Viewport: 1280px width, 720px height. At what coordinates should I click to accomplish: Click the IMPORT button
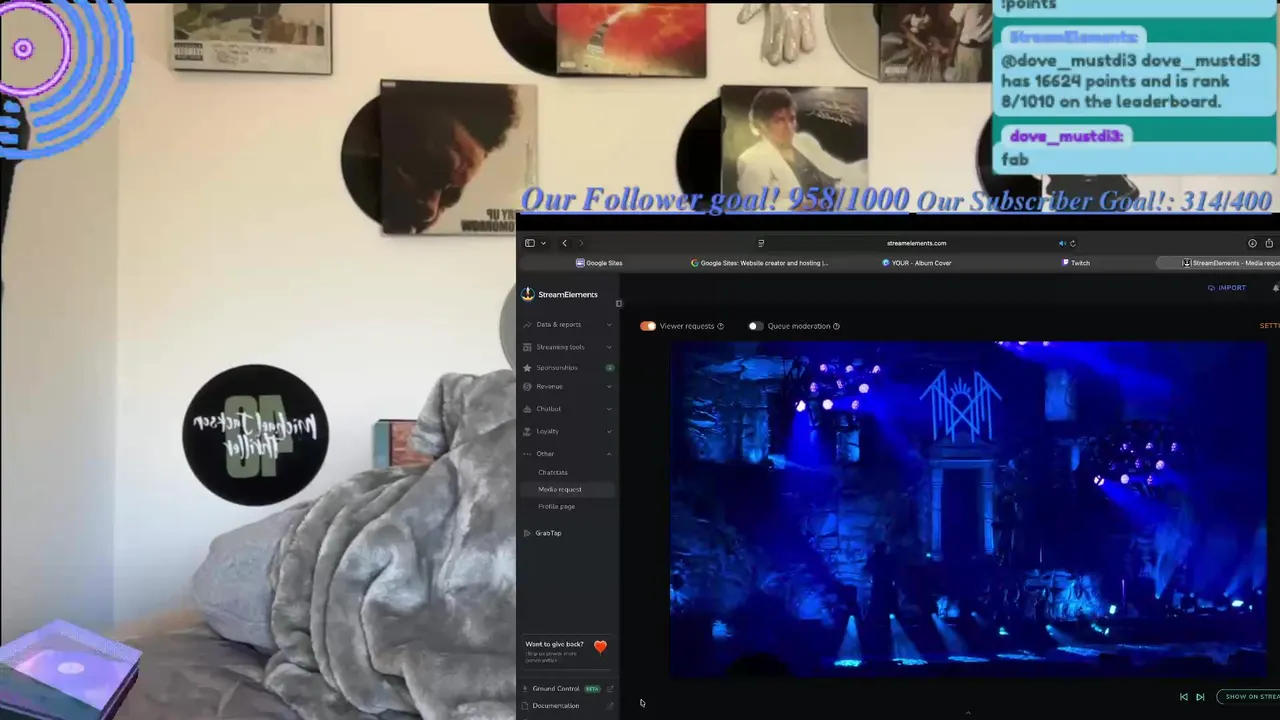pyautogui.click(x=1227, y=288)
